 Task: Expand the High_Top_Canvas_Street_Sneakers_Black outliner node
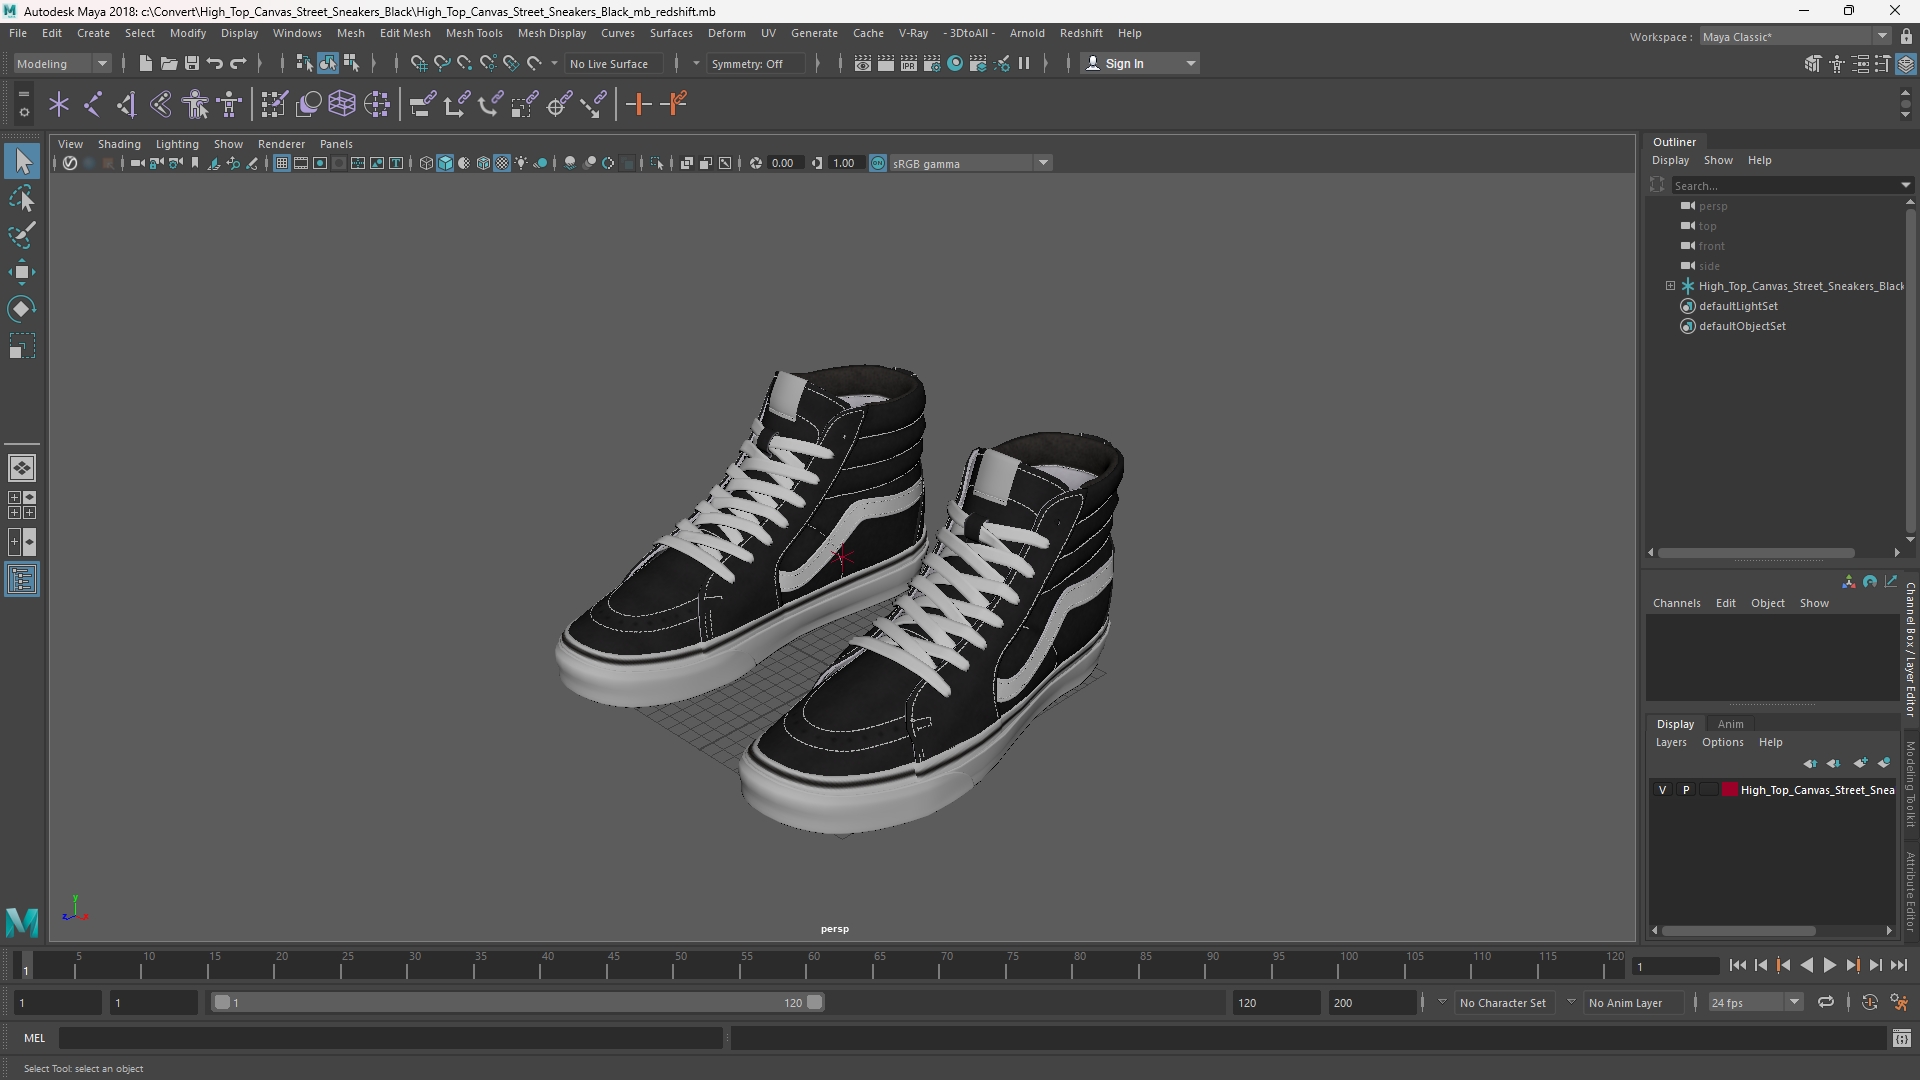(x=1670, y=286)
